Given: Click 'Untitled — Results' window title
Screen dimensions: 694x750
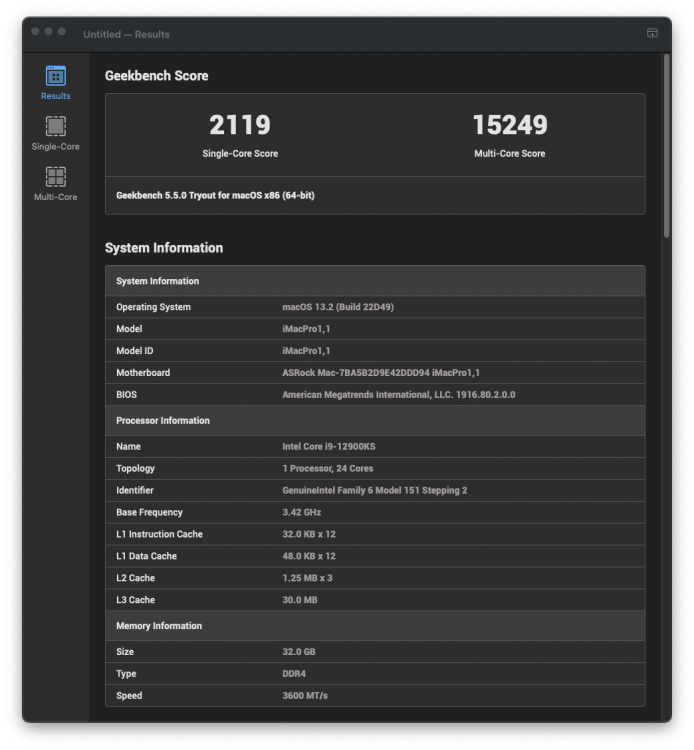Looking at the screenshot, I should tap(126, 34).
